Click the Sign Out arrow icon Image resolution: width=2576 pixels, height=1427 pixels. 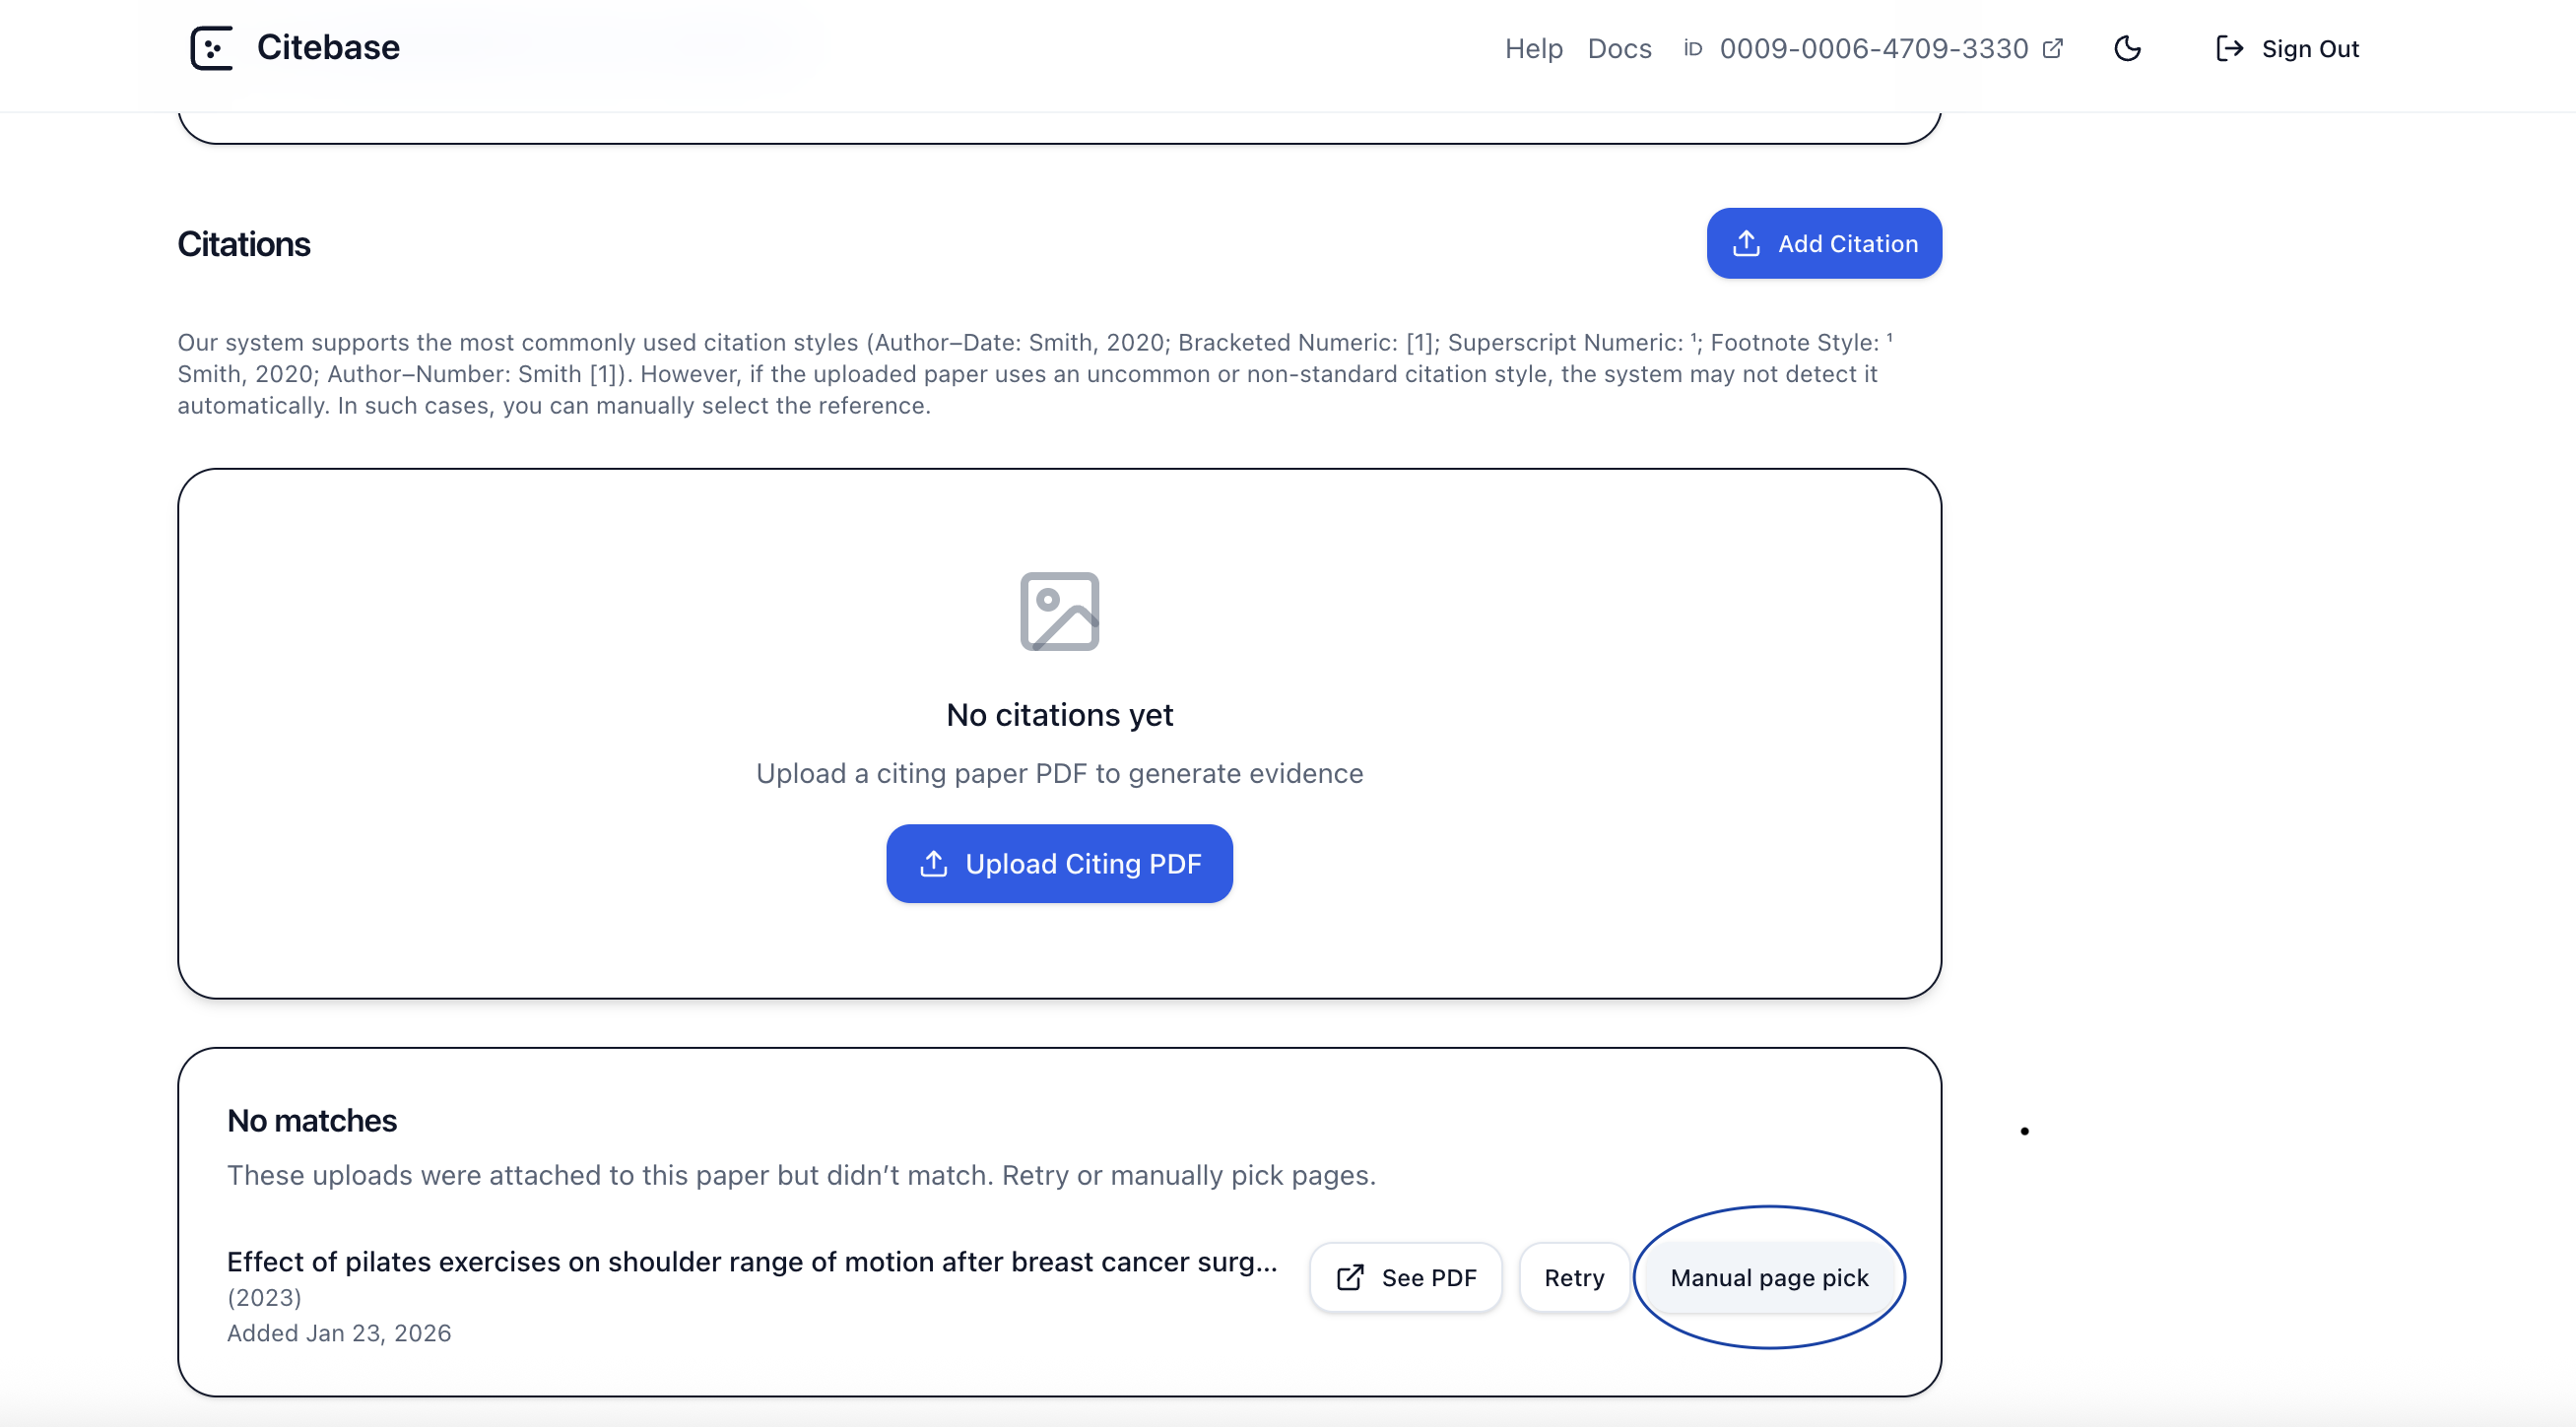2229,48
